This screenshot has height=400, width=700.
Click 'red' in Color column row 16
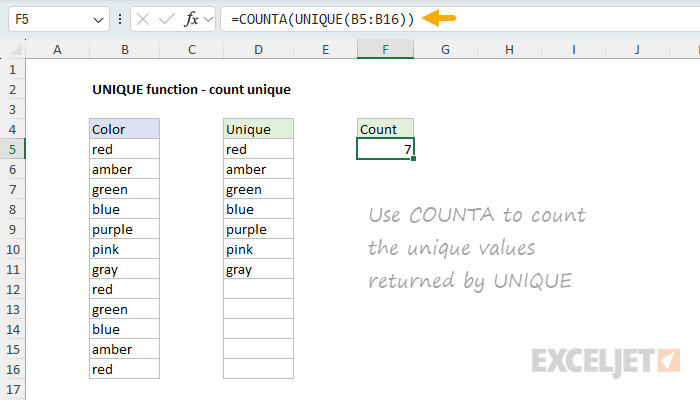(x=125, y=369)
